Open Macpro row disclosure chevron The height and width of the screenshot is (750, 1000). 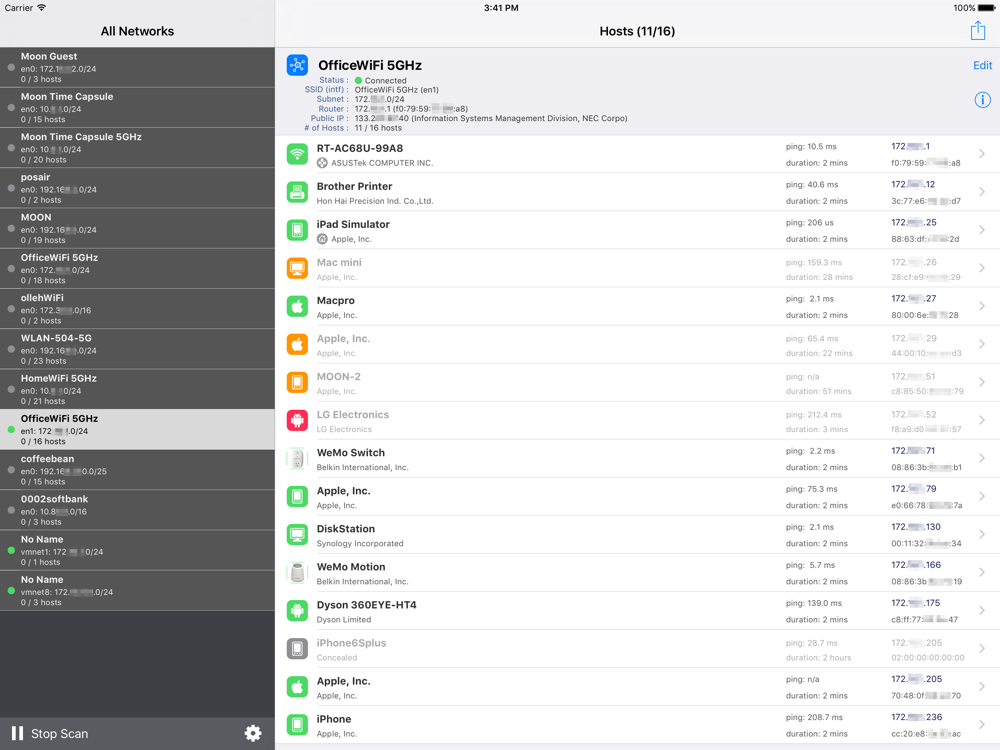(982, 306)
